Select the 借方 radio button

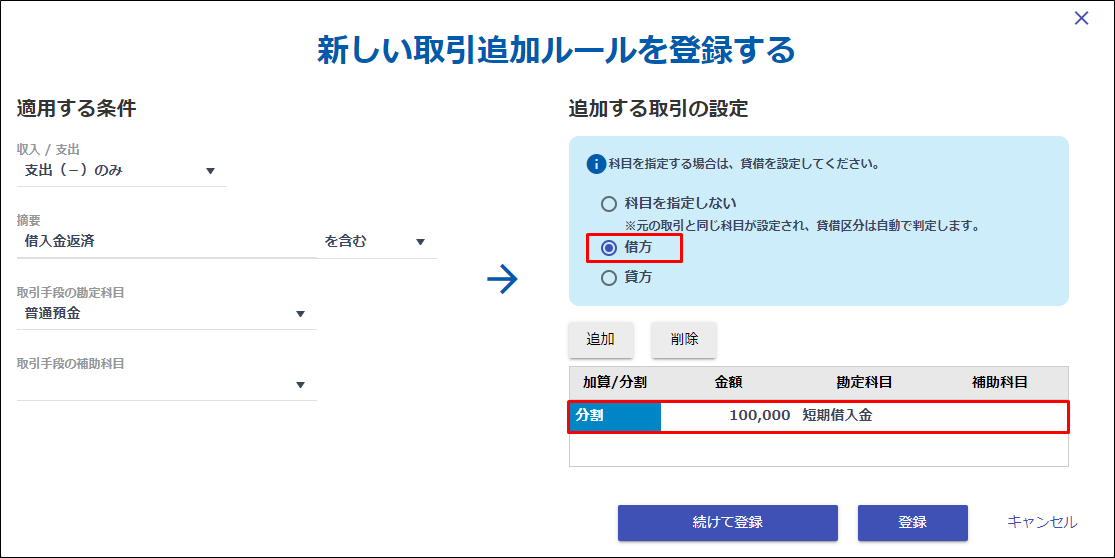click(x=609, y=248)
